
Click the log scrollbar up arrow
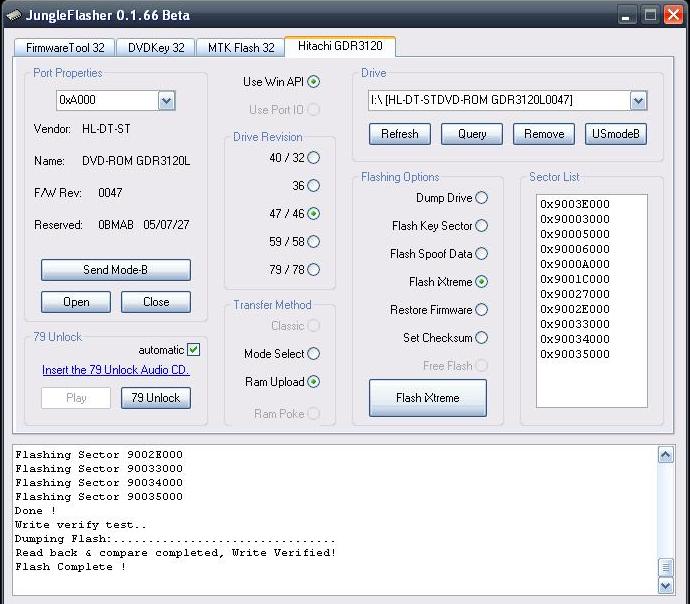coord(665,455)
